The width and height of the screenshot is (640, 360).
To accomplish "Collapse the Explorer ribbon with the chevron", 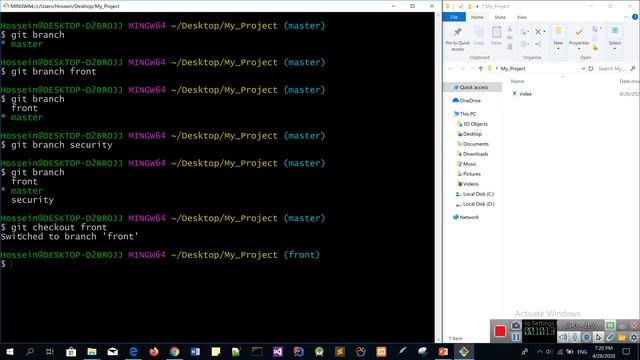I will click(626, 17).
